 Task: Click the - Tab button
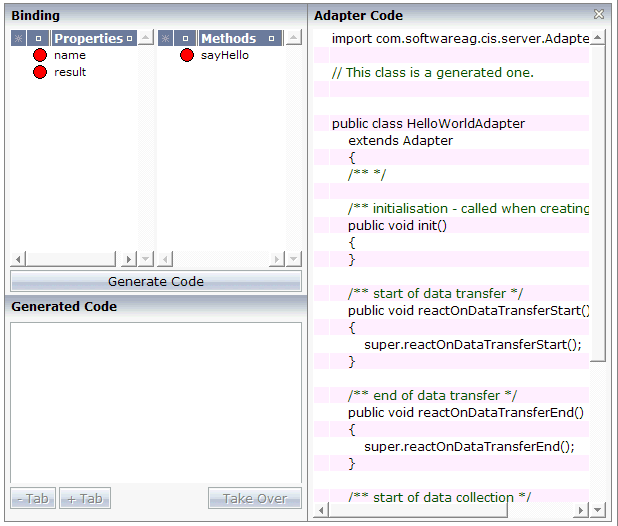[x=33, y=498]
